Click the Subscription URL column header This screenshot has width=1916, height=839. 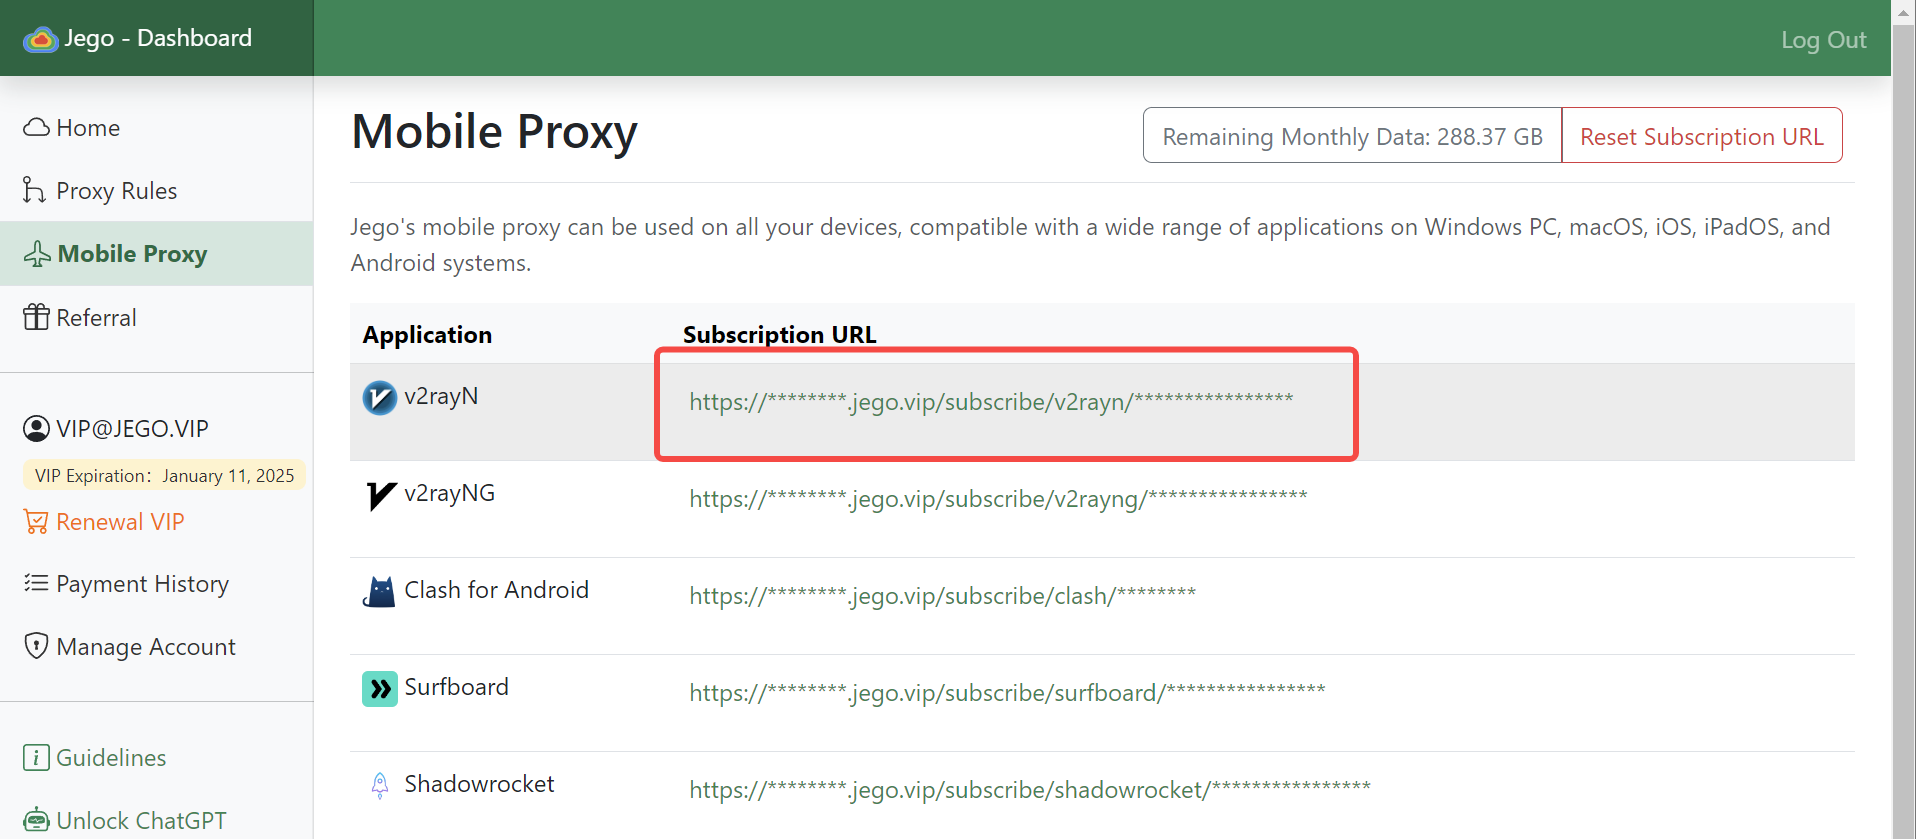pyautogui.click(x=779, y=334)
